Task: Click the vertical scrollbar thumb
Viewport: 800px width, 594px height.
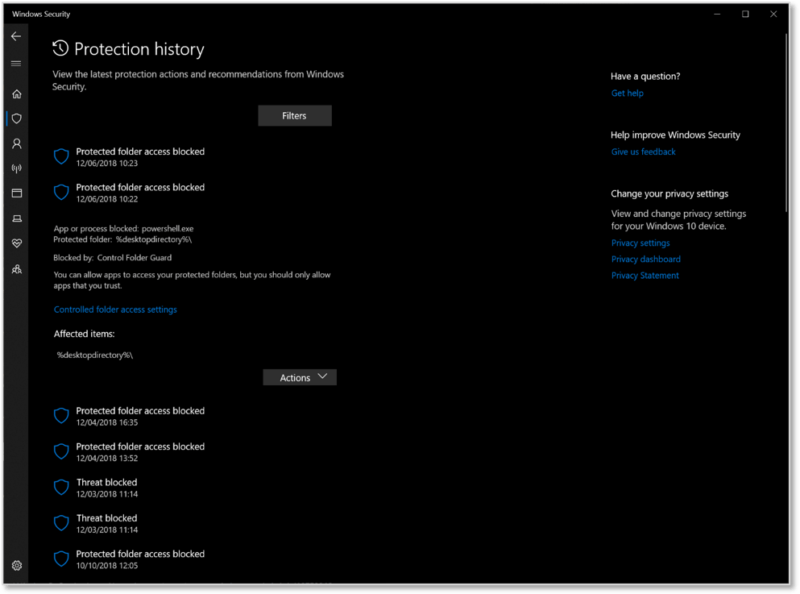Action: click(x=786, y=122)
